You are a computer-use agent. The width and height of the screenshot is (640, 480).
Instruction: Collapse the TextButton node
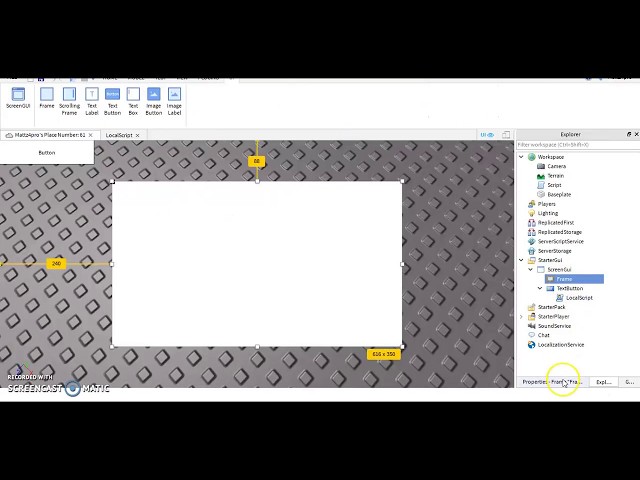tap(540, 288)
